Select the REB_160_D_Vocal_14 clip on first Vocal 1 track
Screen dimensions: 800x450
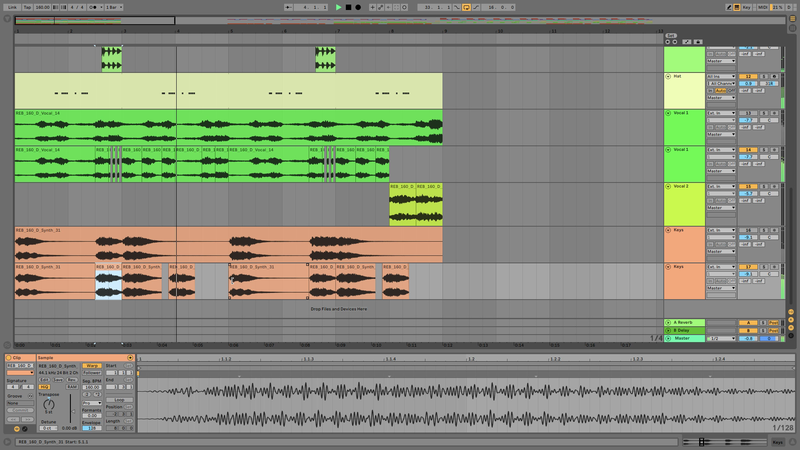click(x=228, y=128)
